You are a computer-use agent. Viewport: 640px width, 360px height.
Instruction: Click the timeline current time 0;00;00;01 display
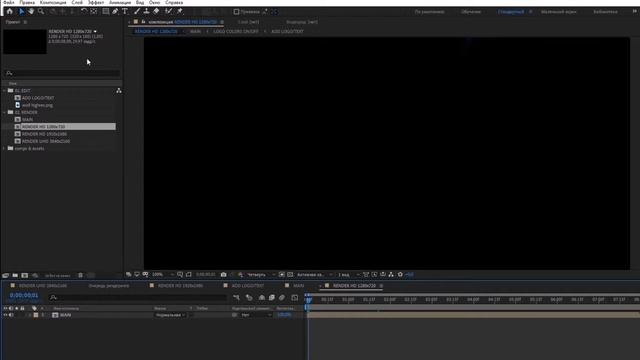[x=24, y=296]
